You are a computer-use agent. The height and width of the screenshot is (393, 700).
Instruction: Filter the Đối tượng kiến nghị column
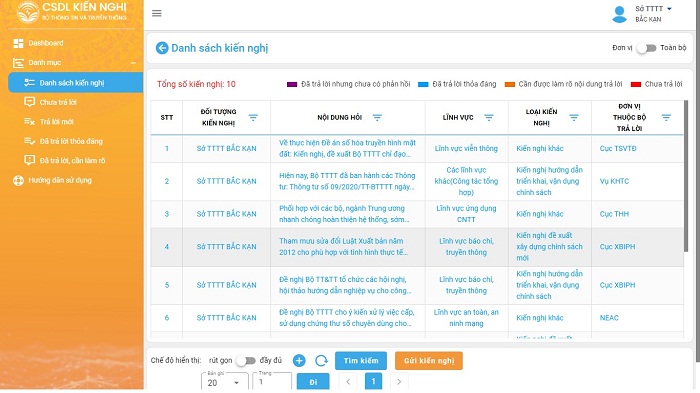(x=253, y=117)
